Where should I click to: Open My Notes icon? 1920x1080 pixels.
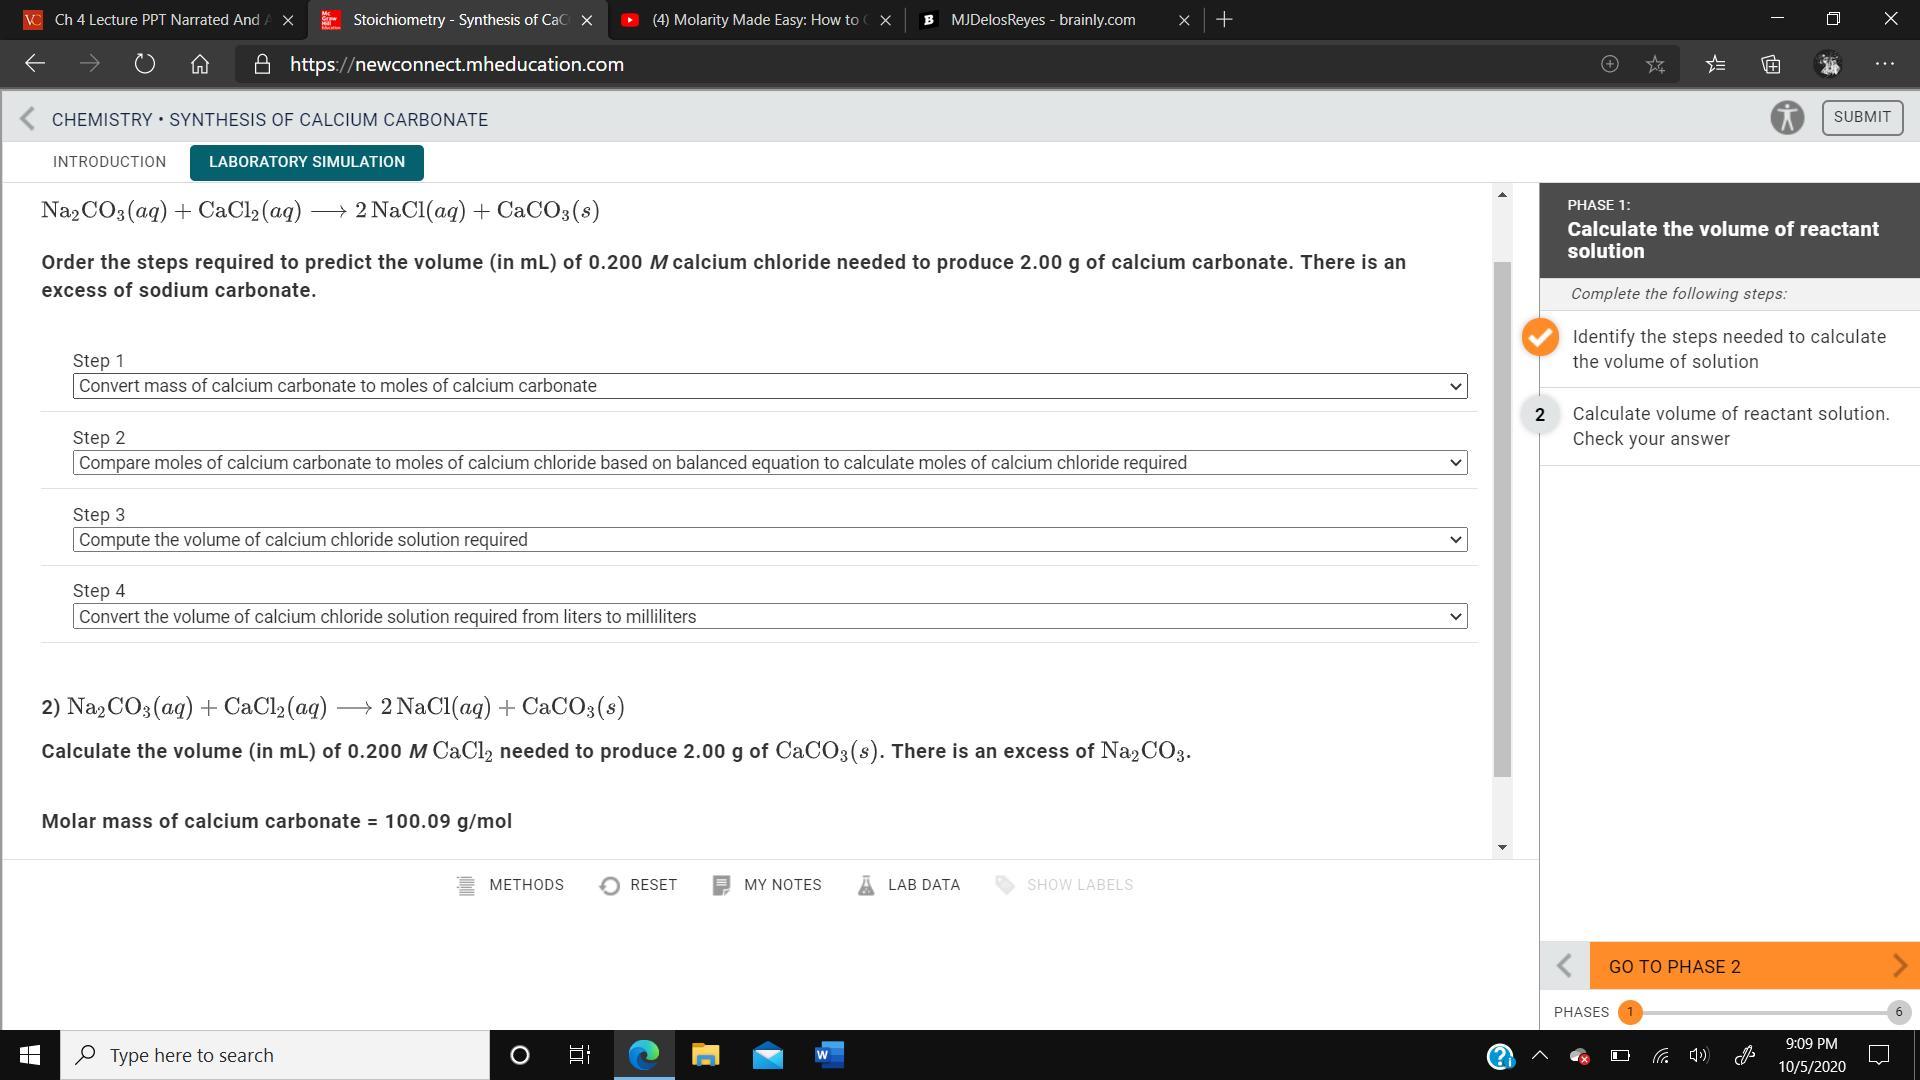point(721,886)
